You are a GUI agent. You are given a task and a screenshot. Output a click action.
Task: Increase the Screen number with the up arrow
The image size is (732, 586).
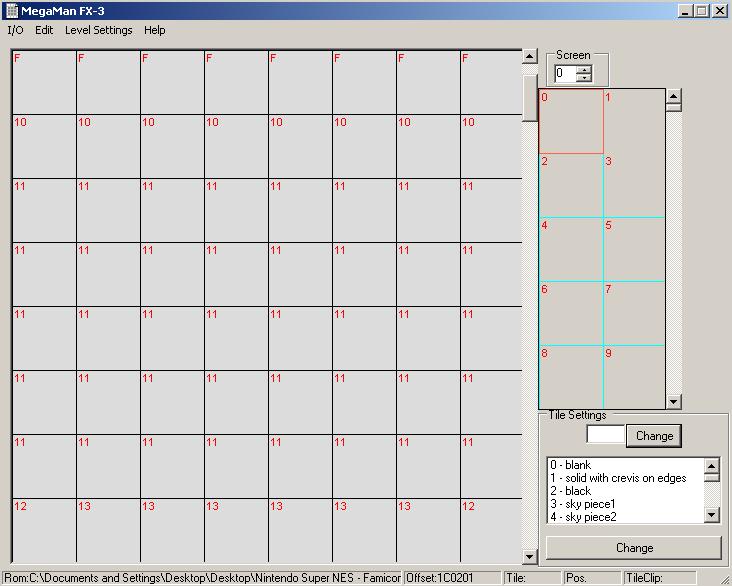pyautogui.click(x=584, y=69)
